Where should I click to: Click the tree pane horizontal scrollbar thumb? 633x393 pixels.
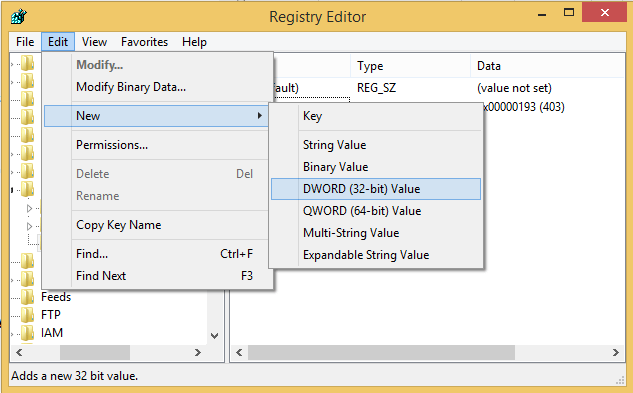click(x=95, y=352)
